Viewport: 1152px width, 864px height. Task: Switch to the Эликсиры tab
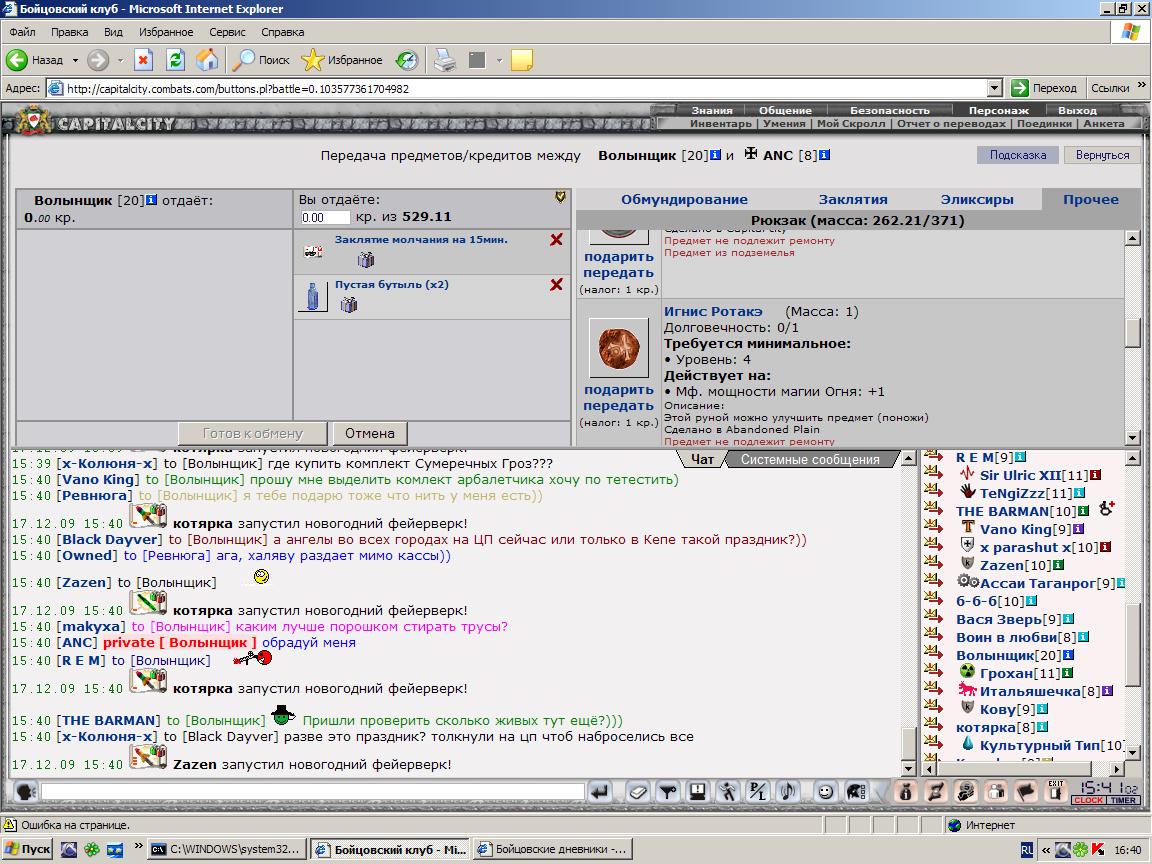[x=977, y=199]
